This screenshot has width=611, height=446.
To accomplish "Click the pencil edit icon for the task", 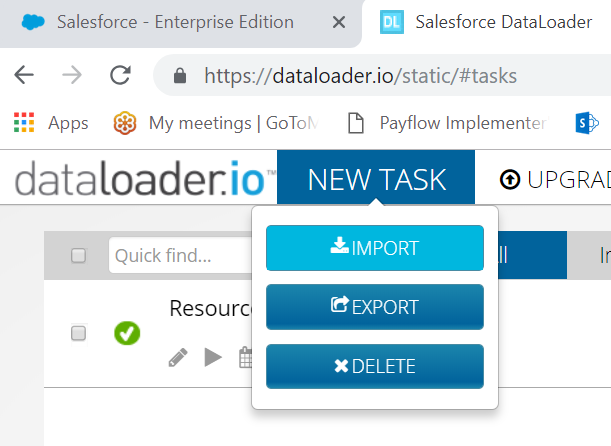I will tap(178, 357).
